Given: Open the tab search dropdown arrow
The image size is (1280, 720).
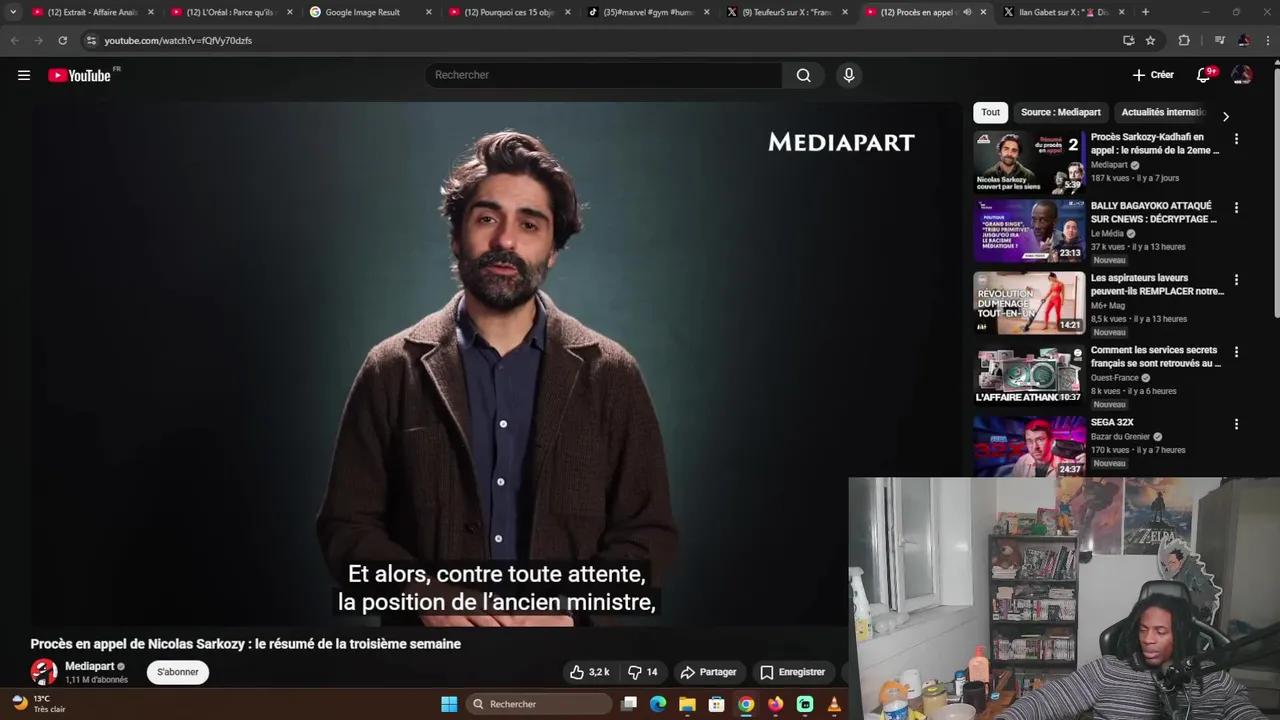Looking at the screenshot, I should pyautogui.click(x=13, y=12).
